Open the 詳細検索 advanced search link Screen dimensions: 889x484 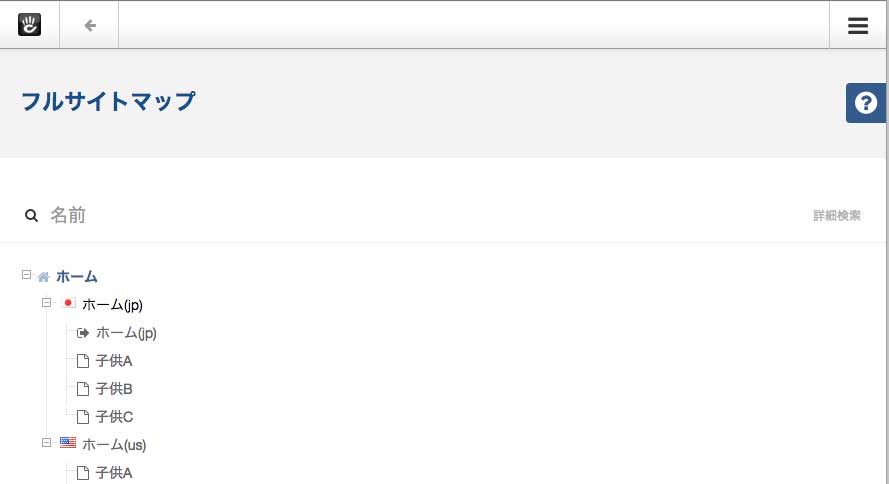(x=837, y=215)
